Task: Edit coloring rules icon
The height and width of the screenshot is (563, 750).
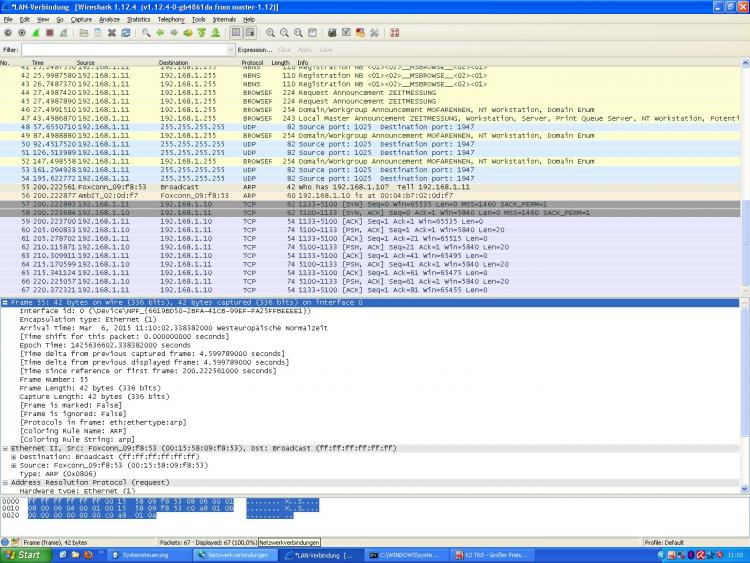Action: pos(360,33)
